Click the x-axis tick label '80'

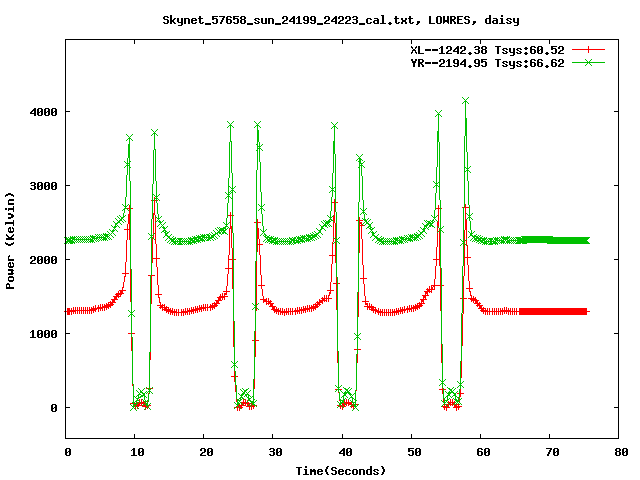click(x=621, y=452)
